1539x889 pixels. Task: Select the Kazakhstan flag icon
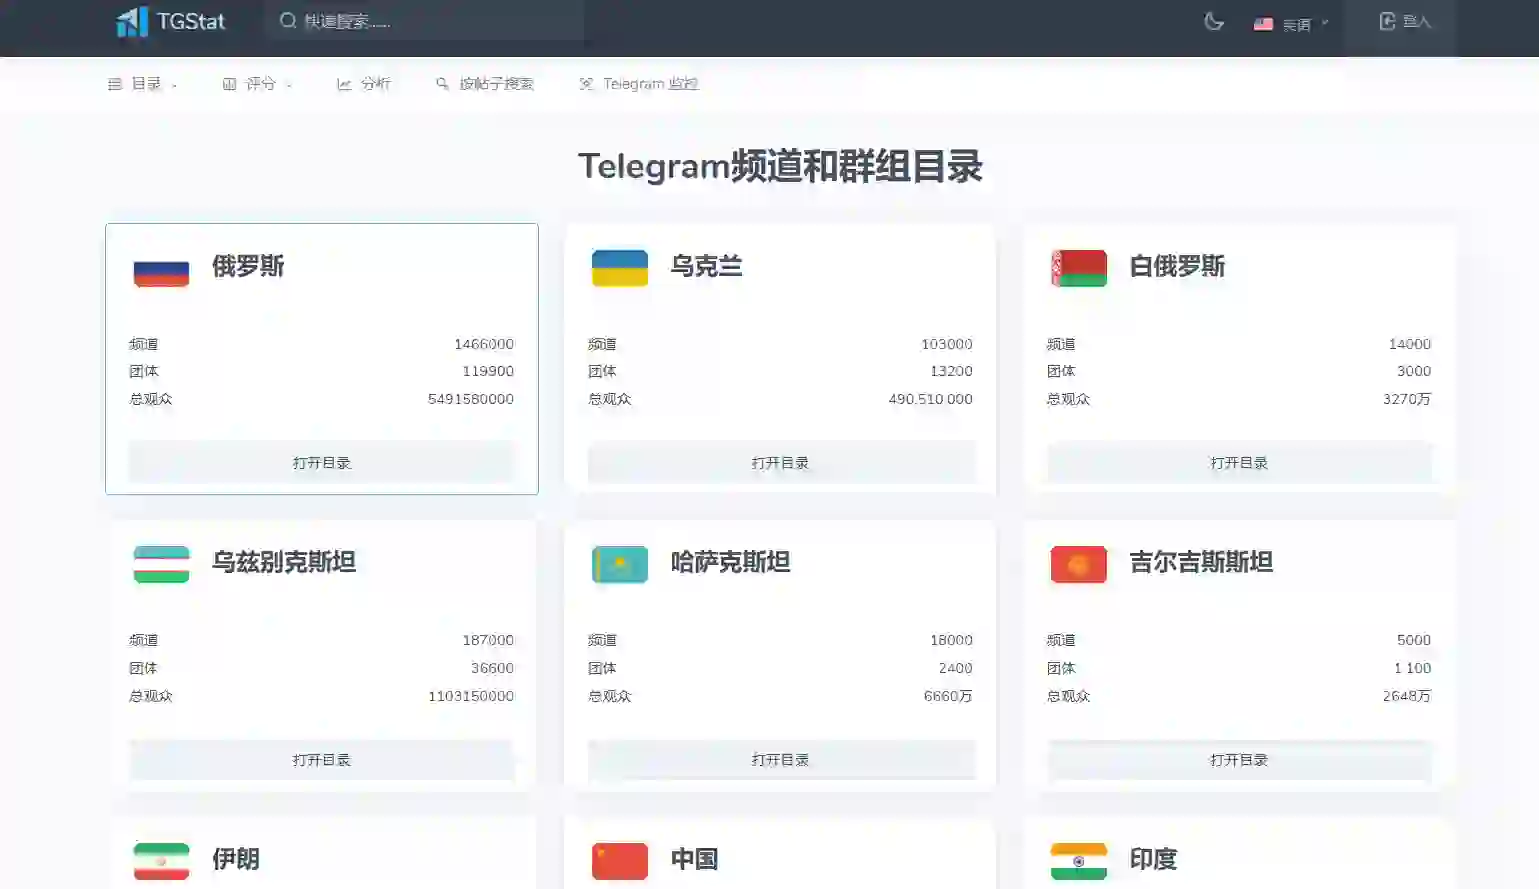pyautogui.click(x=619, y=564)
